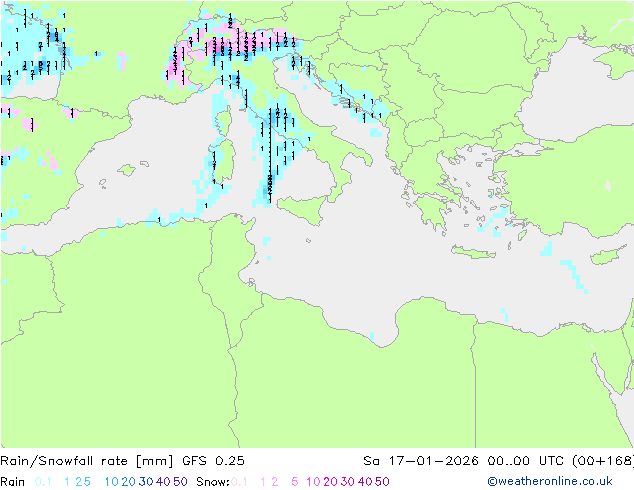Screen dimensions: 634x490
Task: Pick the Snow 2 legend color value
Action: pos(275,482)
